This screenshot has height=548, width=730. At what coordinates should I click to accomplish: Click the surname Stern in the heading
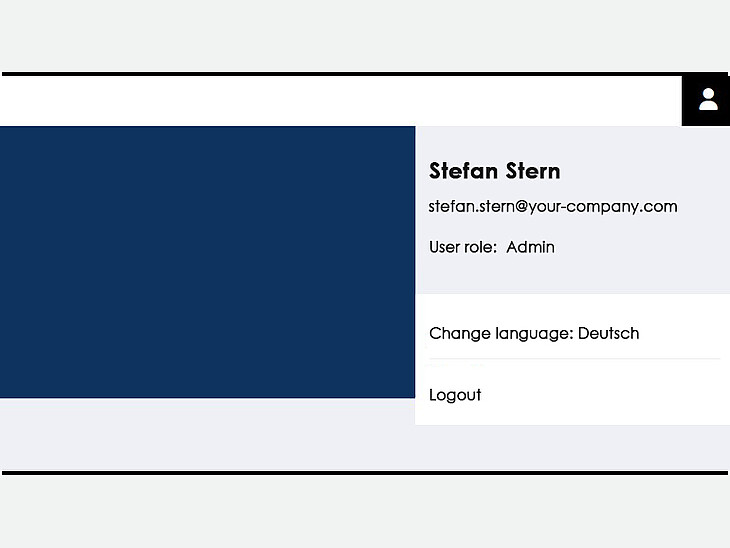click(533, 171)
